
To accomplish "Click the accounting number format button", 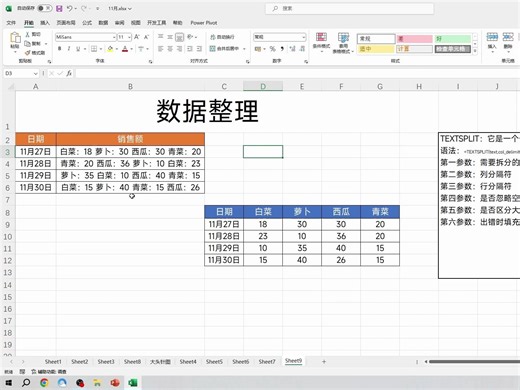I will 258,49.
